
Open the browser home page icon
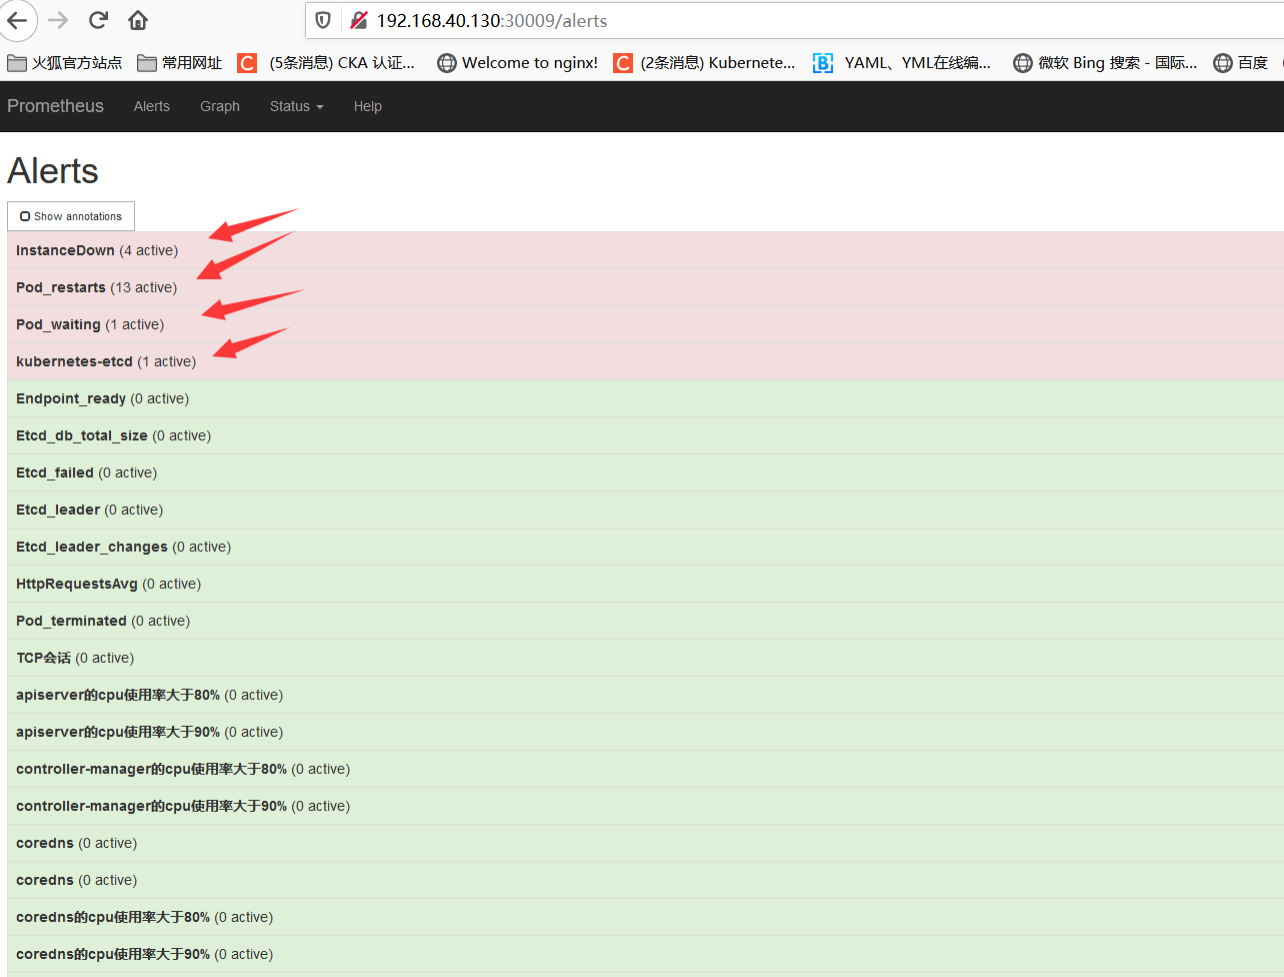point(138,20)
